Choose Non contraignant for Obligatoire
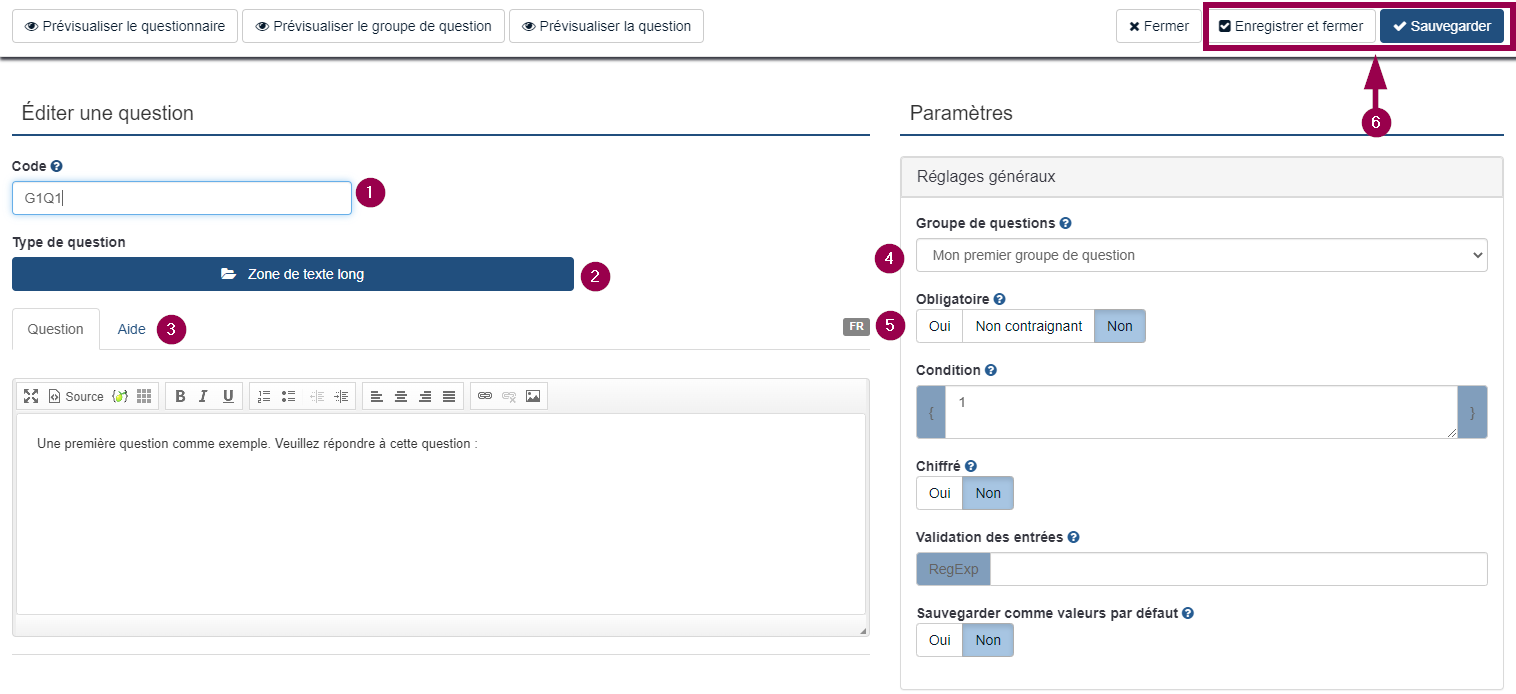This screenshot has height=694, width=1516. click(x=1028, y=326)
